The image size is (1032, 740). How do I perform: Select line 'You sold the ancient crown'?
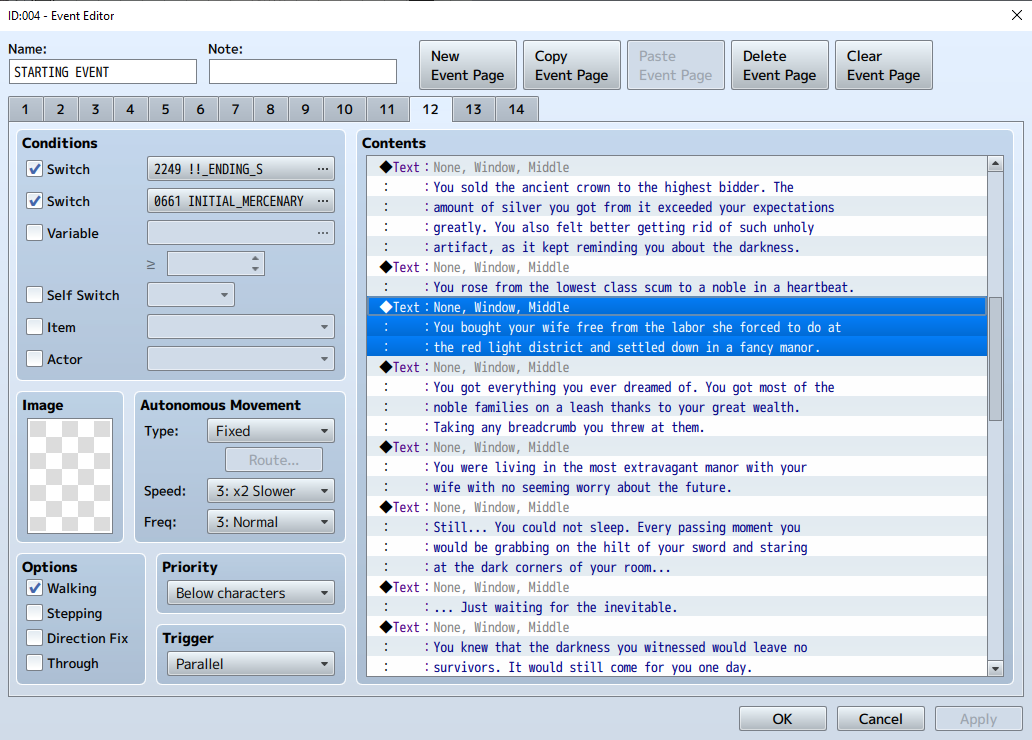click(x=677, y=188)
